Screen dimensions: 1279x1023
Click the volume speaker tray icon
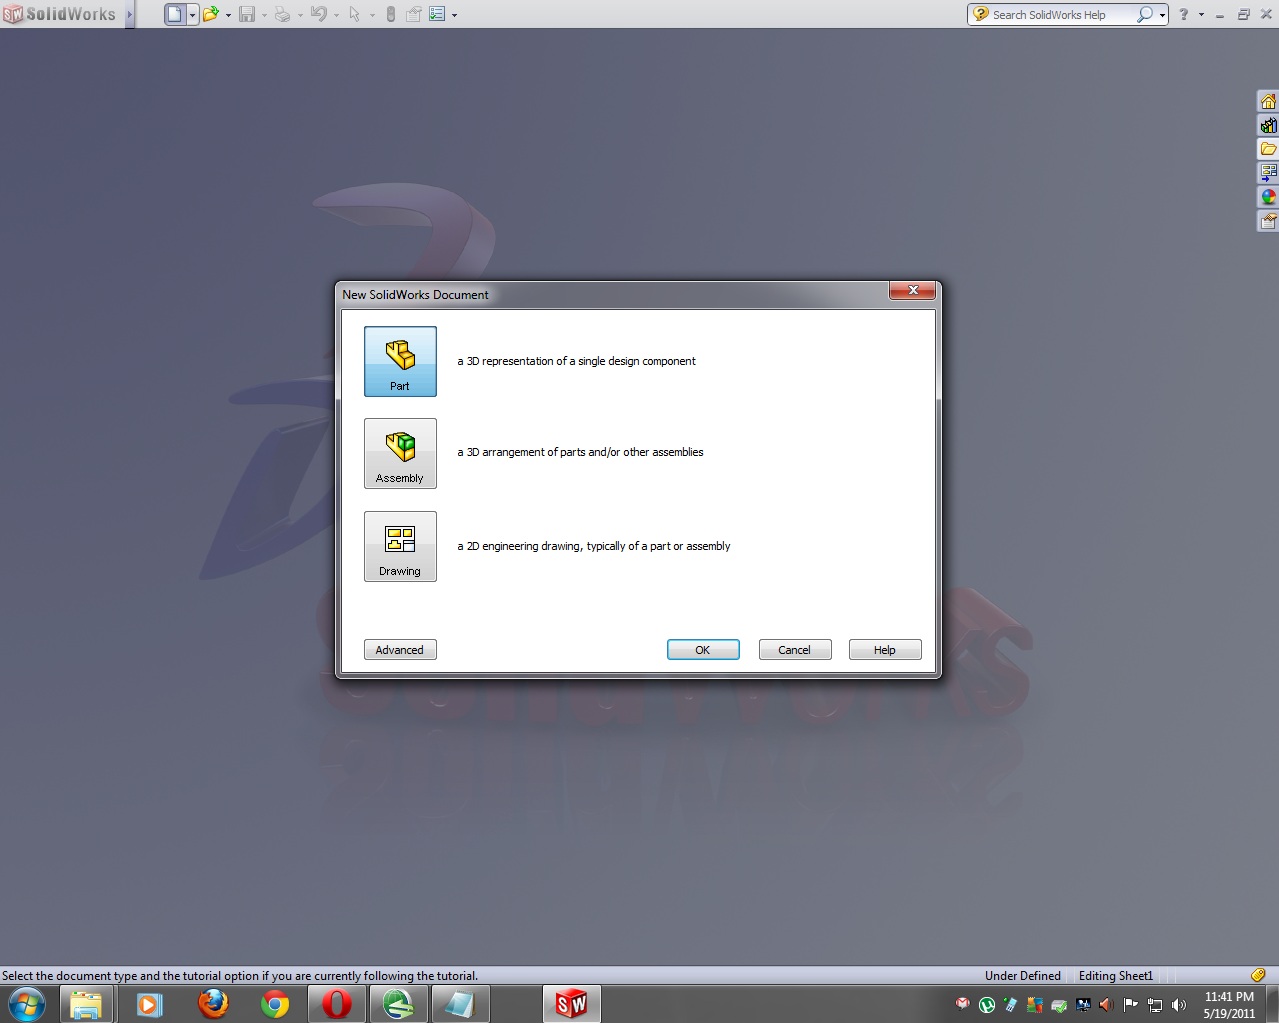pyautogui.click(x=1179, y=1005)
